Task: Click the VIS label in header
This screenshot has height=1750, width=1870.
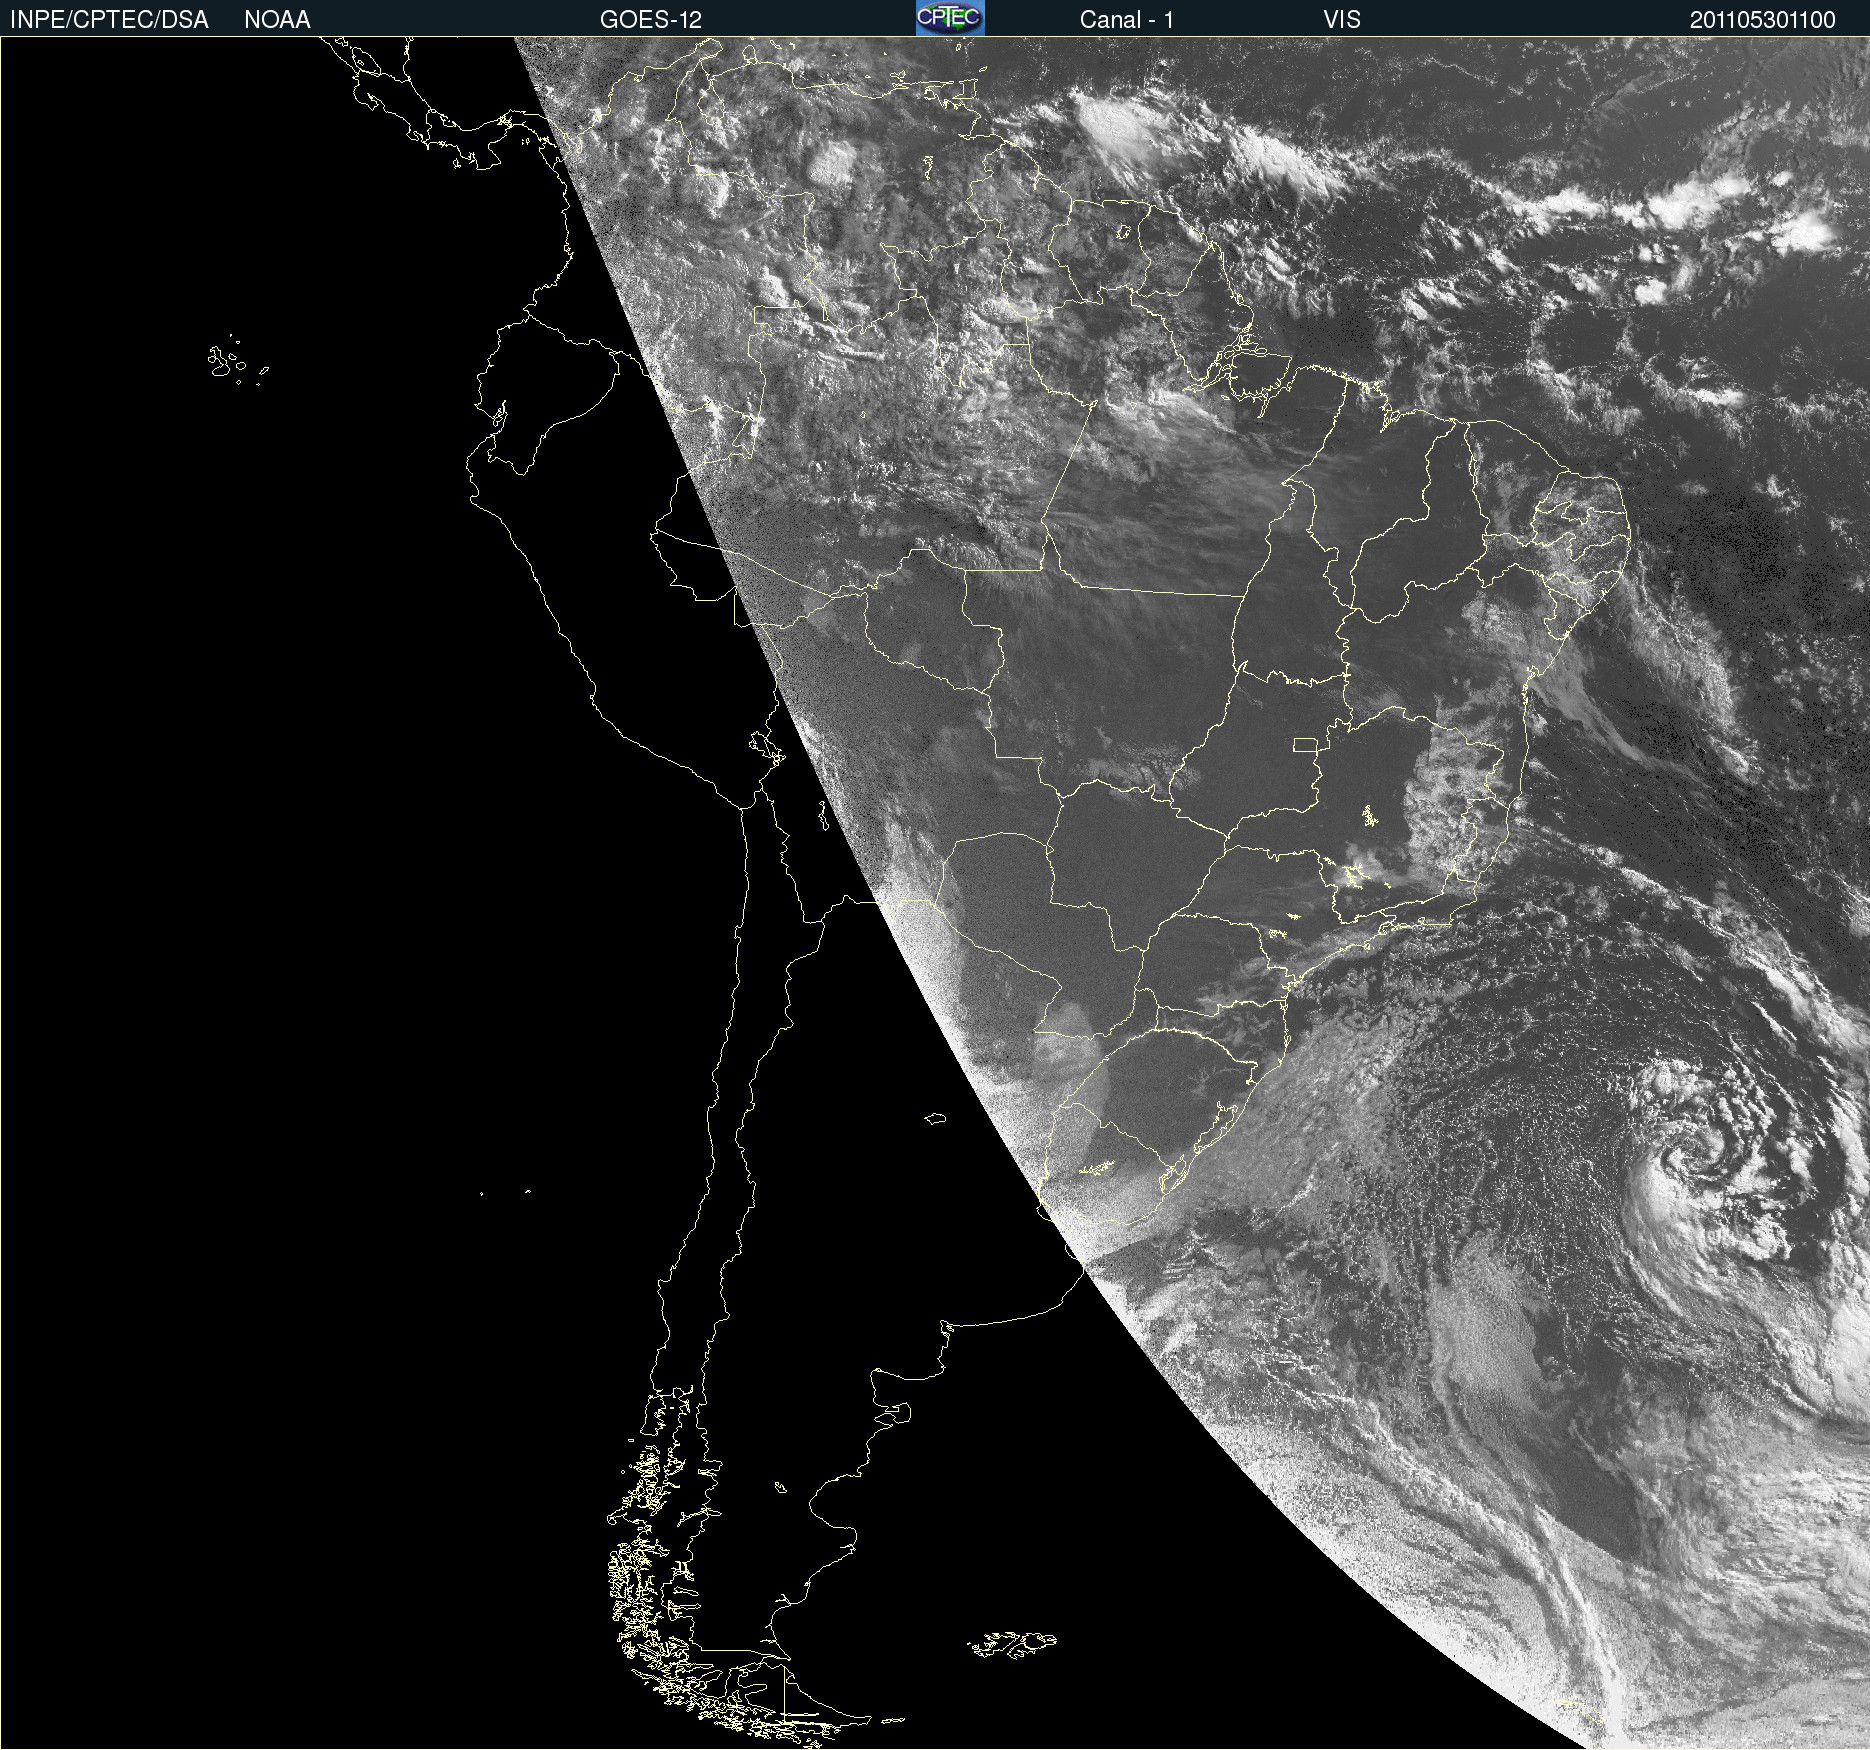Action: (1341, 20)
